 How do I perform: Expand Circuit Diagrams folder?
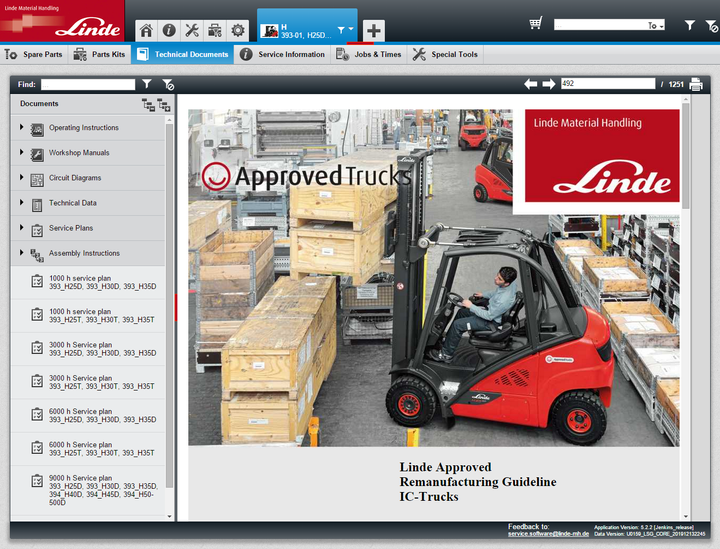tap(21, 177)
